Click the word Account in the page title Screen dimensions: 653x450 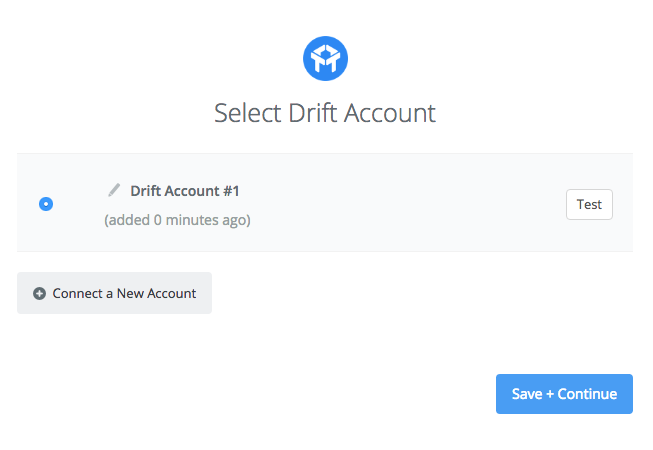click(390, 113)
